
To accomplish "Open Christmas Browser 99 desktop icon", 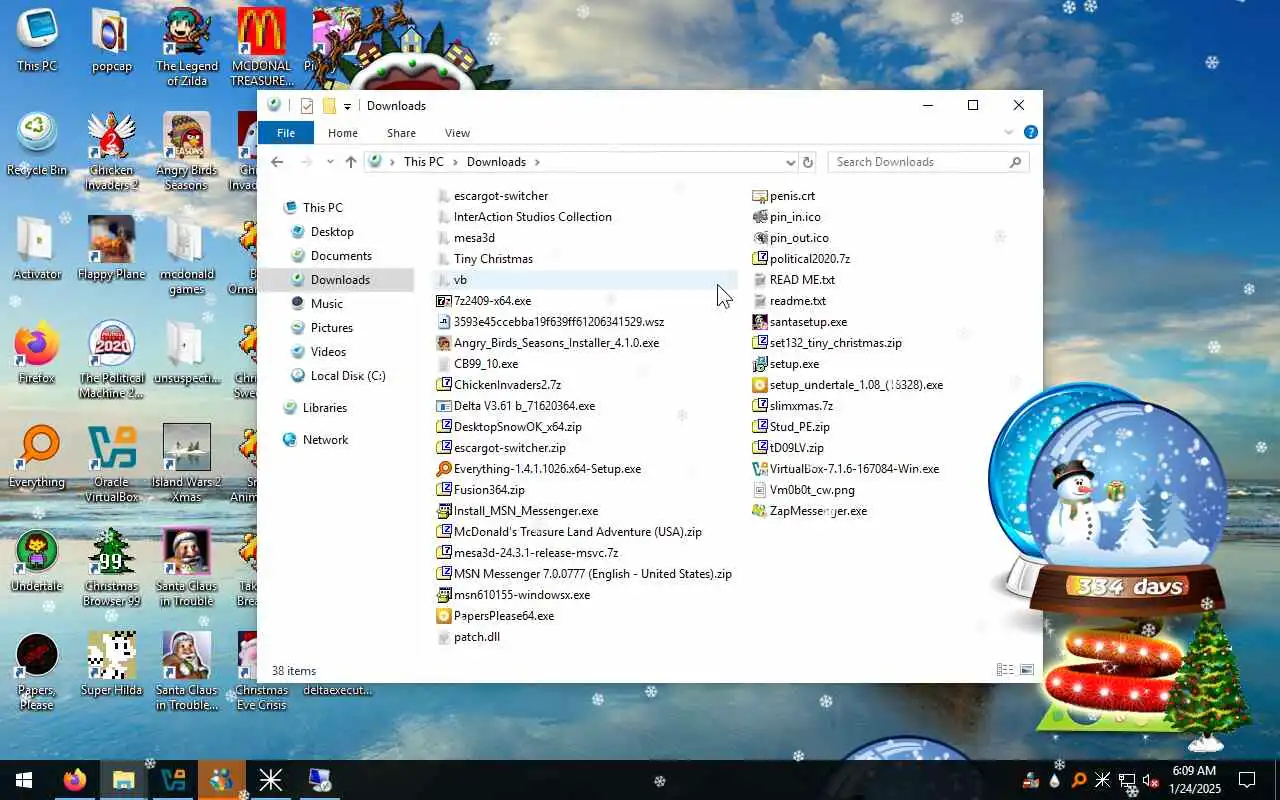I will pyautogui.click(x=111, y=567).
